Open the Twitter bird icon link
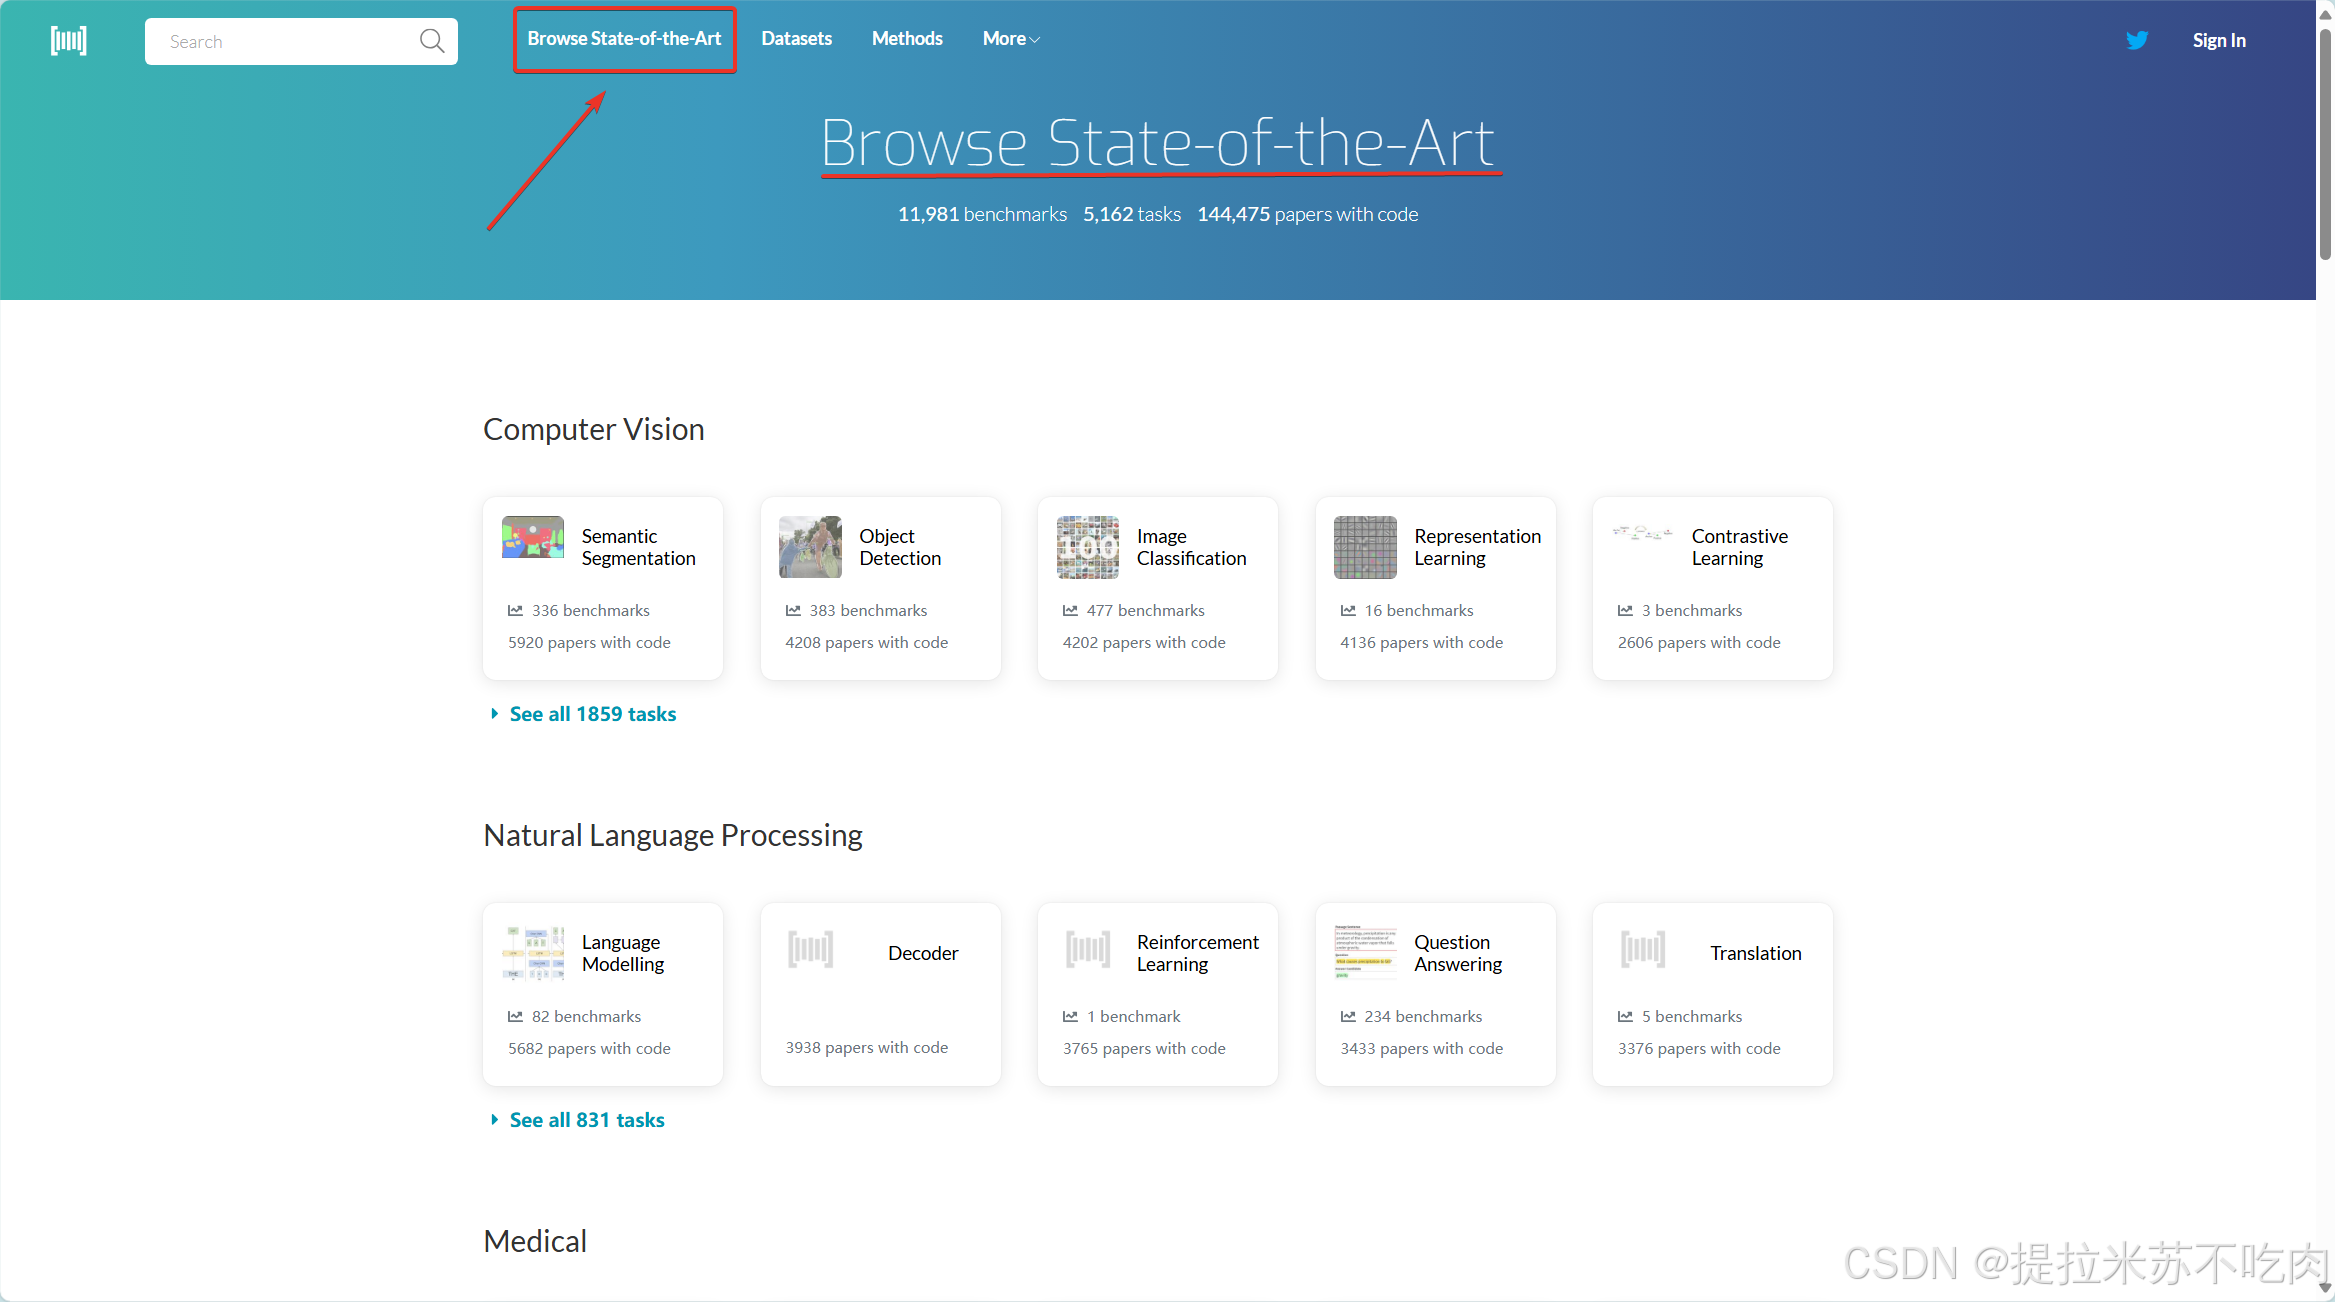 coord(2137,40)
